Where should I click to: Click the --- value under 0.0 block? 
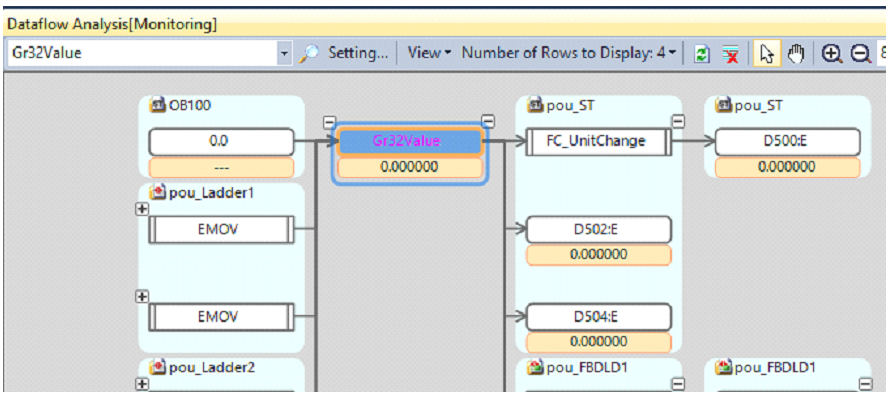(x=221, y=168)
